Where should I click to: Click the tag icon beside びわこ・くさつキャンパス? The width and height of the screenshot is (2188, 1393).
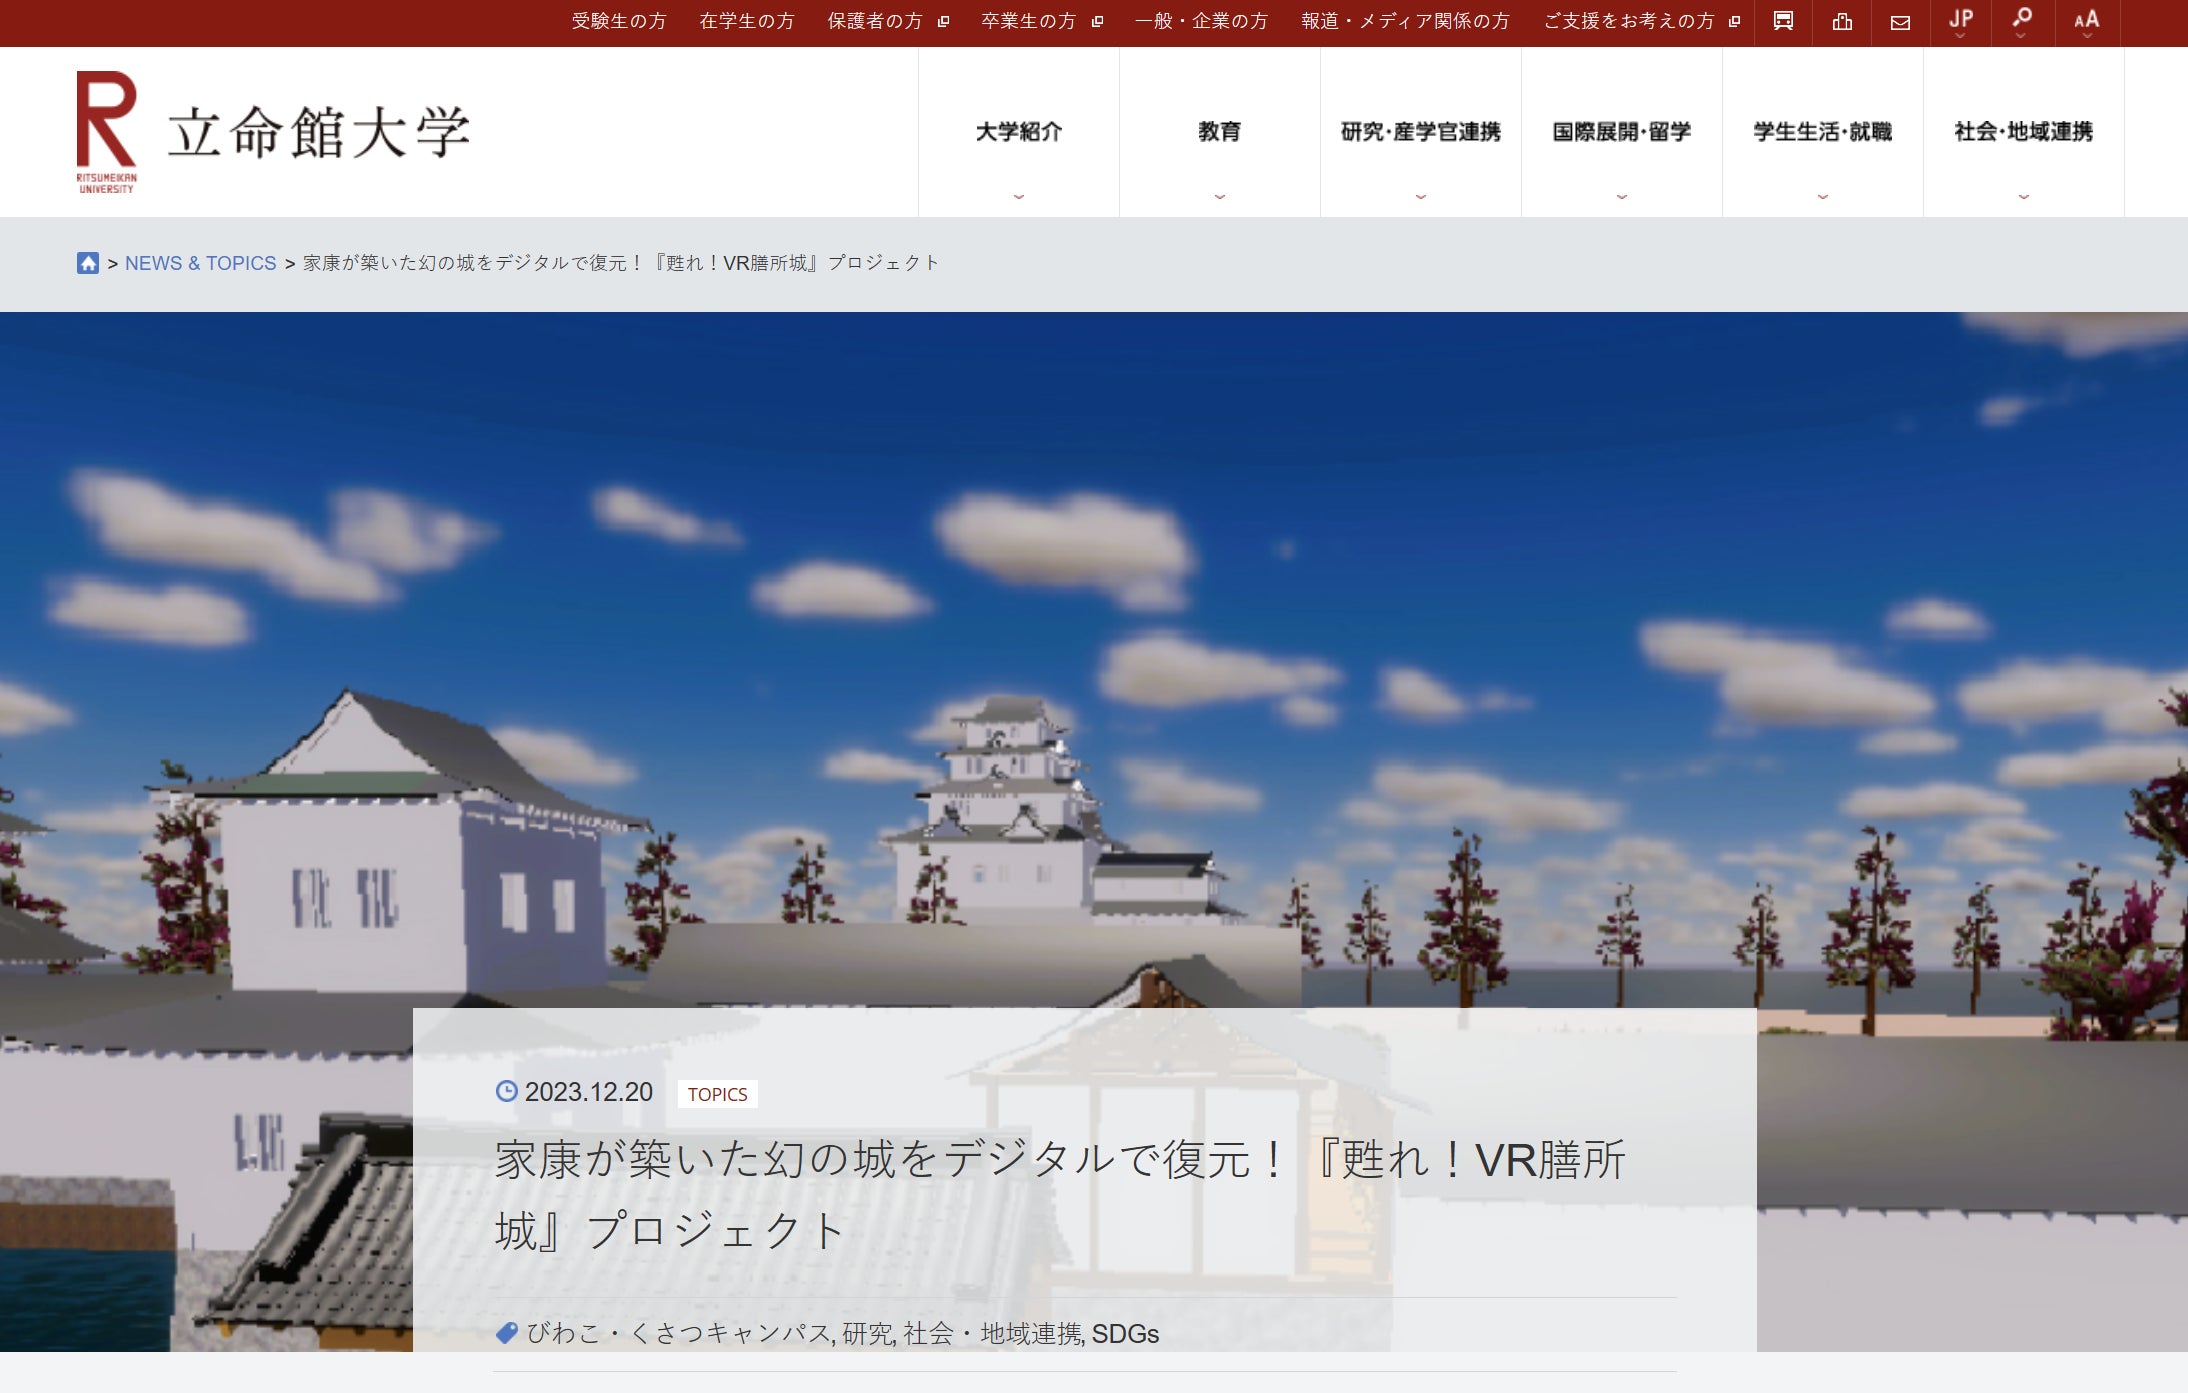click(507, 1333)
